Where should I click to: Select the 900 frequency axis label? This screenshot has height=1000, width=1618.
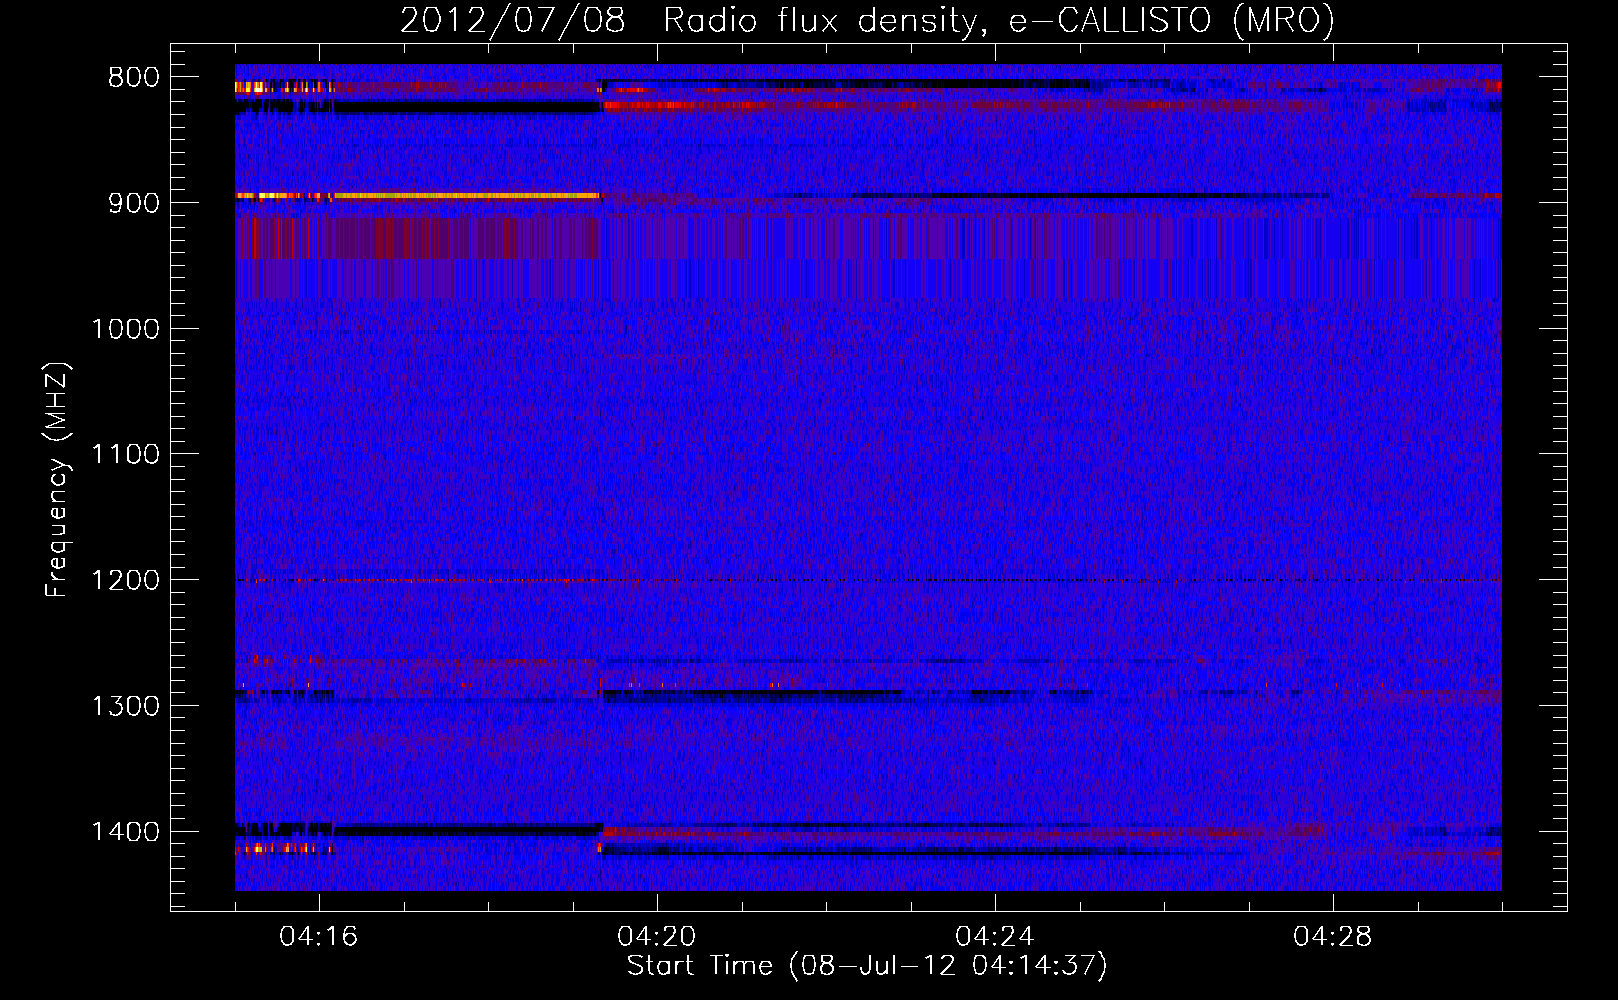[133, 204]
